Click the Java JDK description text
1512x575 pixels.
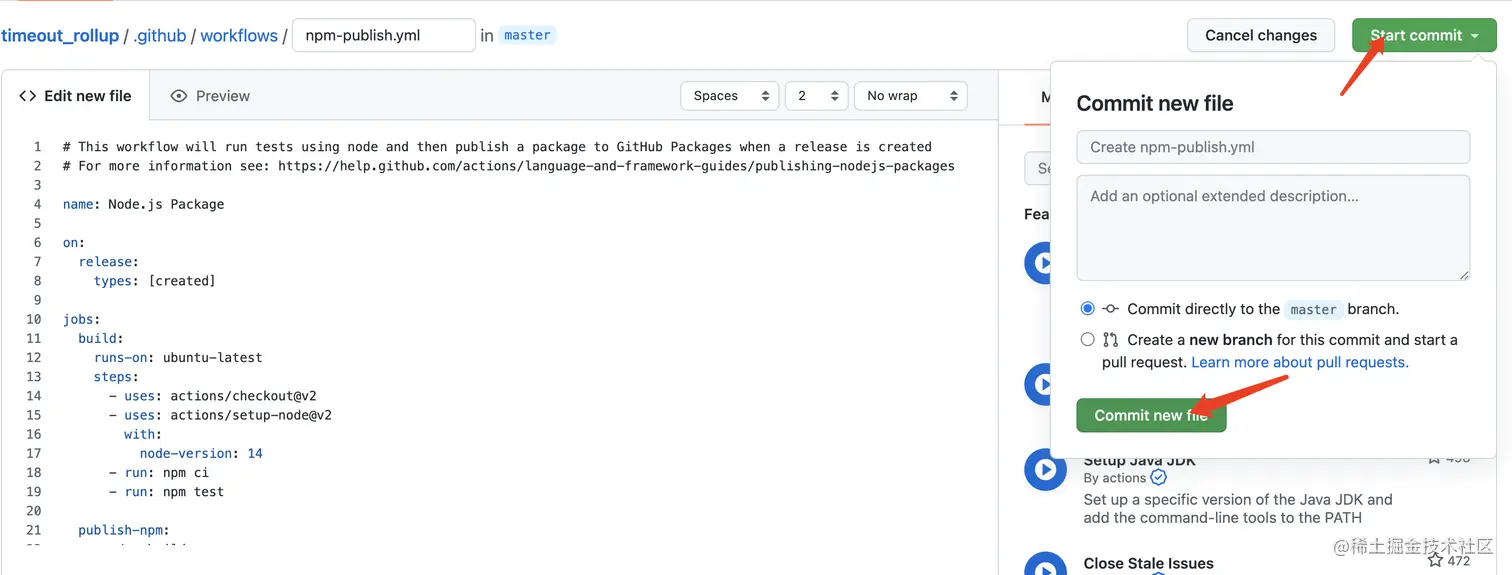[1238, 508]
